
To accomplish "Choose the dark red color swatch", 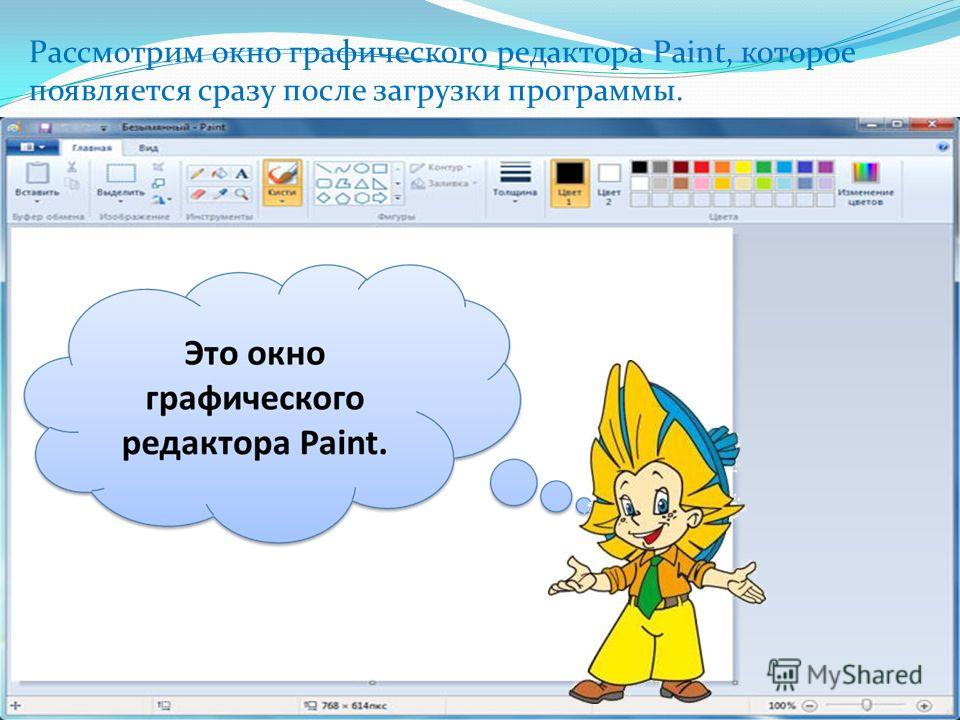I will [681, 167].
